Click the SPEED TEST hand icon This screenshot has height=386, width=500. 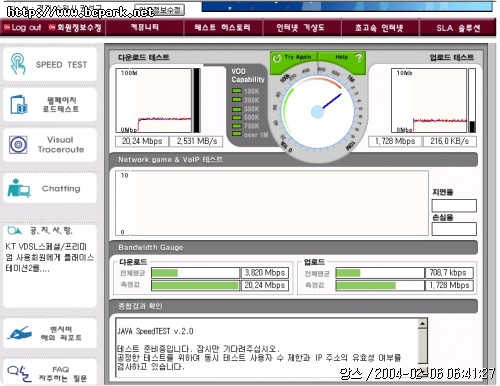coord(17,64)
